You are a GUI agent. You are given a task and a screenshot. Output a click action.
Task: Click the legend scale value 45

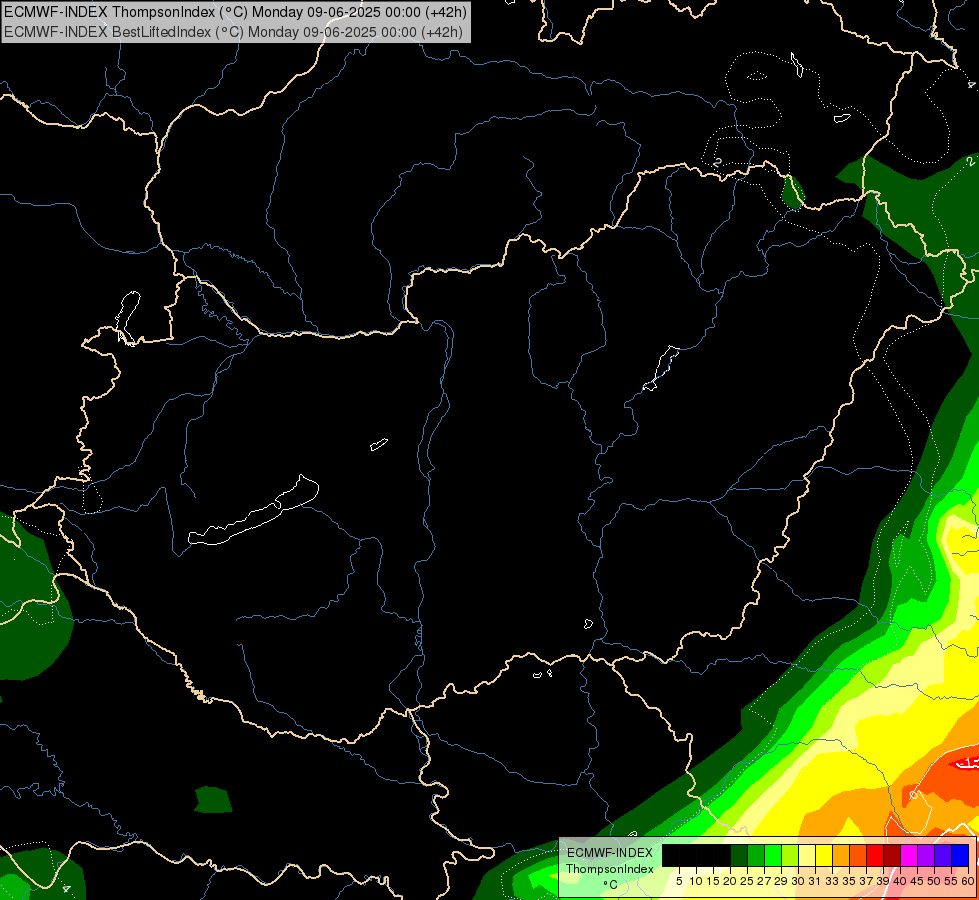917,881
